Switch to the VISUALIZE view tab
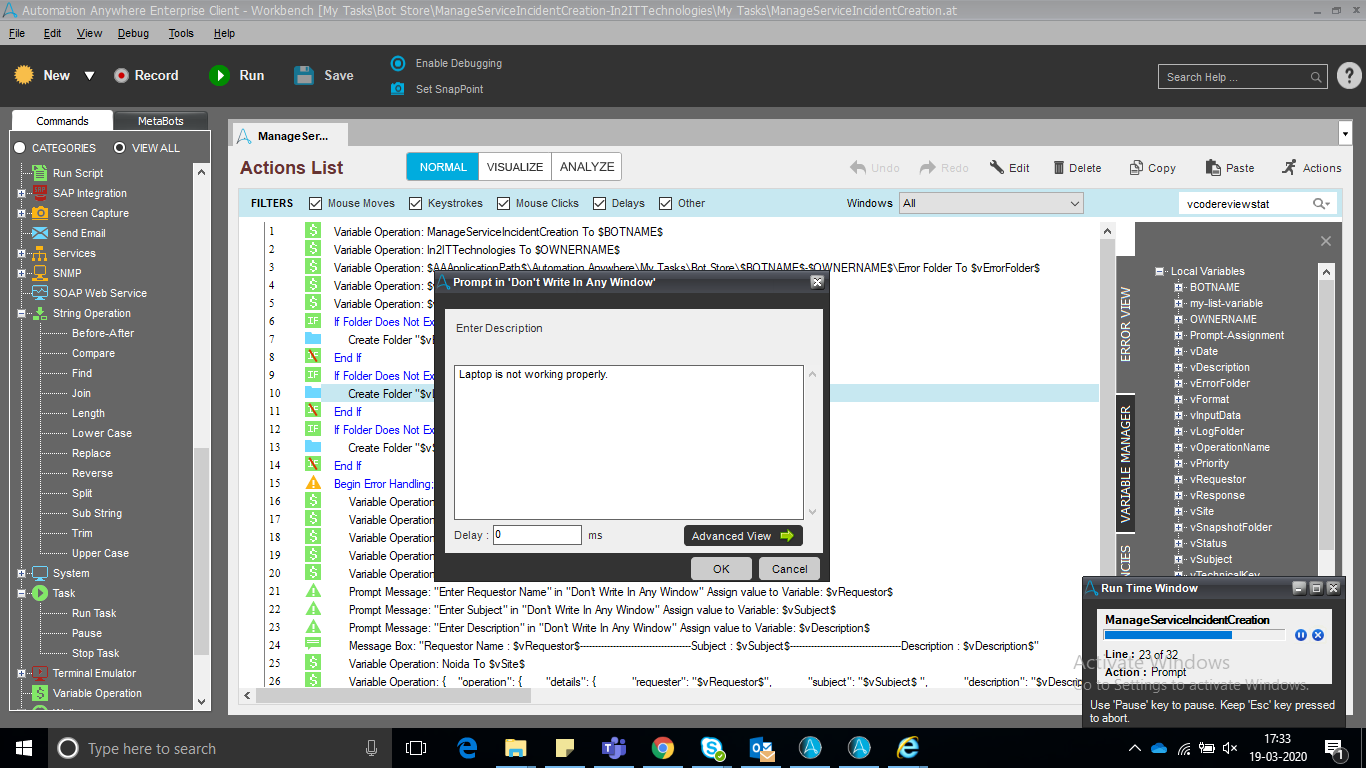The height and width of the screenshot is (768, 1366). click(515, 167)
